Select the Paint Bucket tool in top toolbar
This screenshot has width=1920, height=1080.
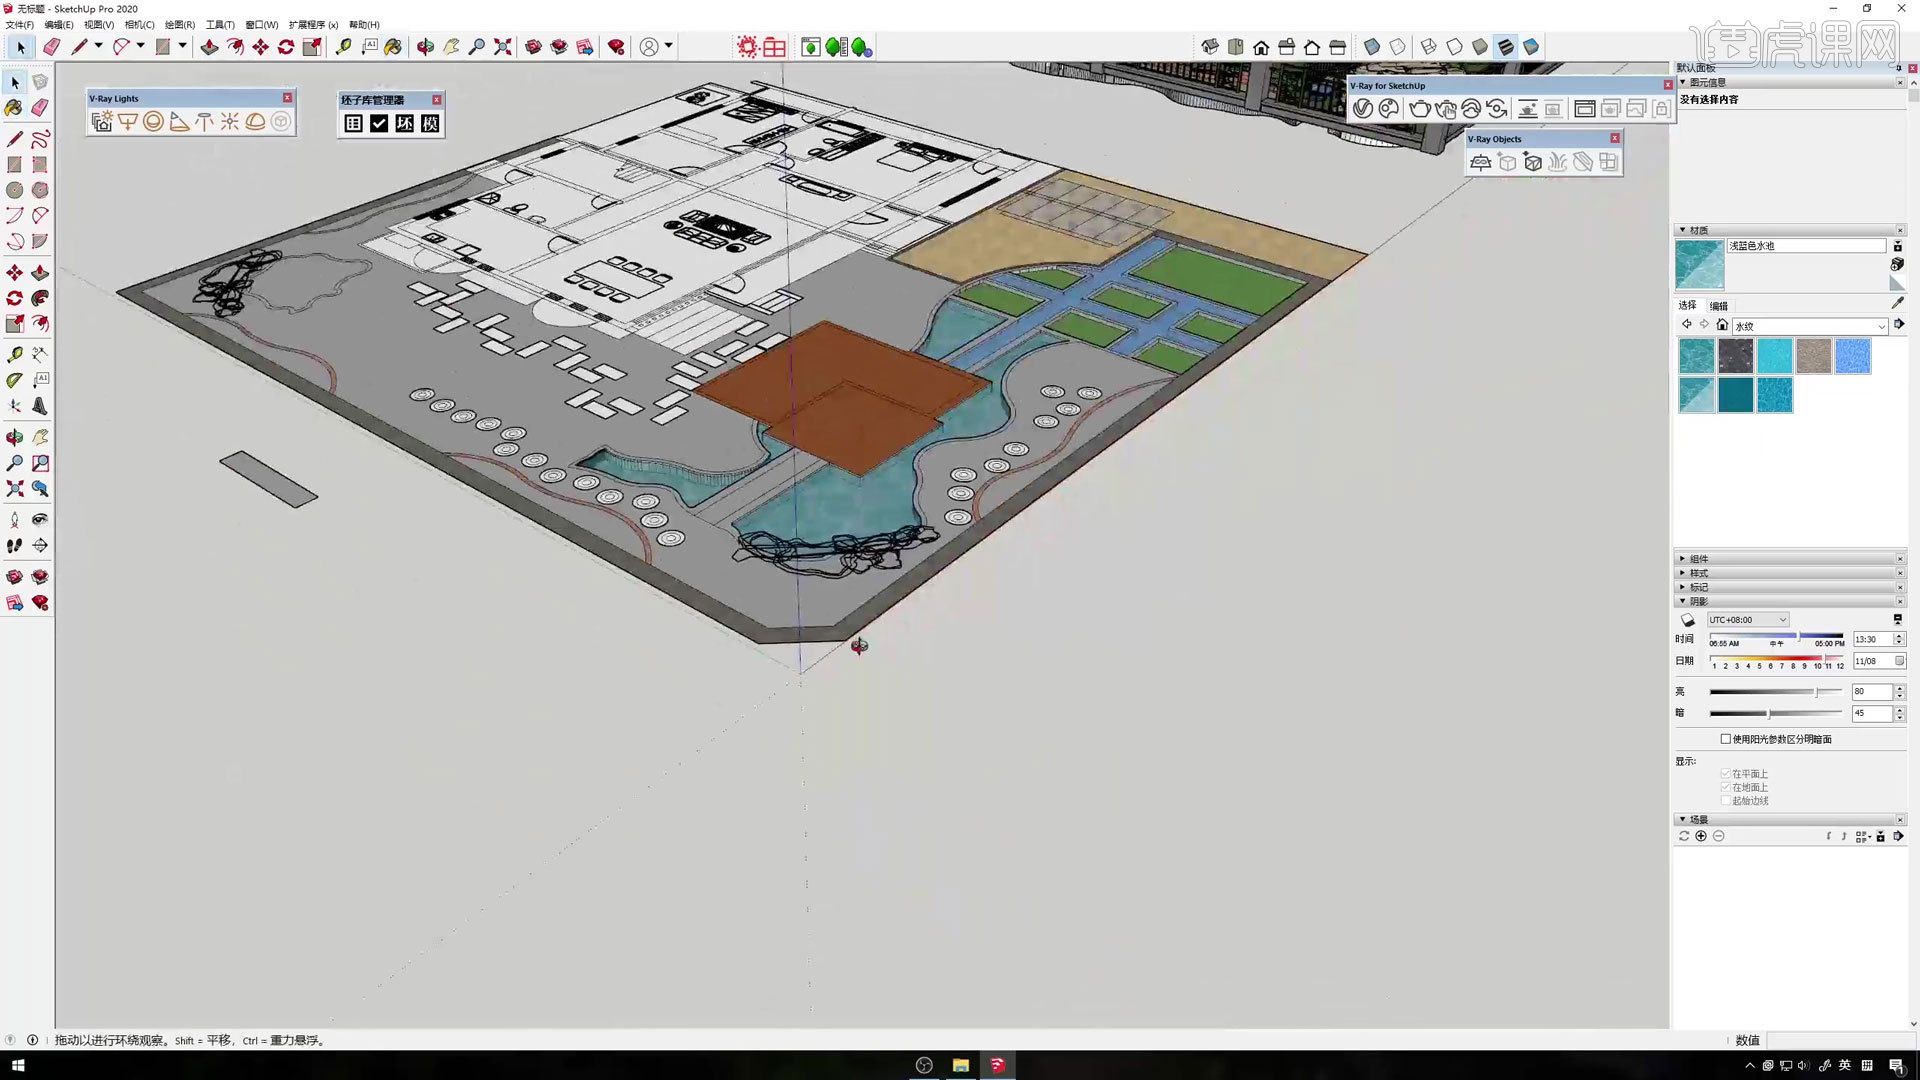[x=394, y=47]
